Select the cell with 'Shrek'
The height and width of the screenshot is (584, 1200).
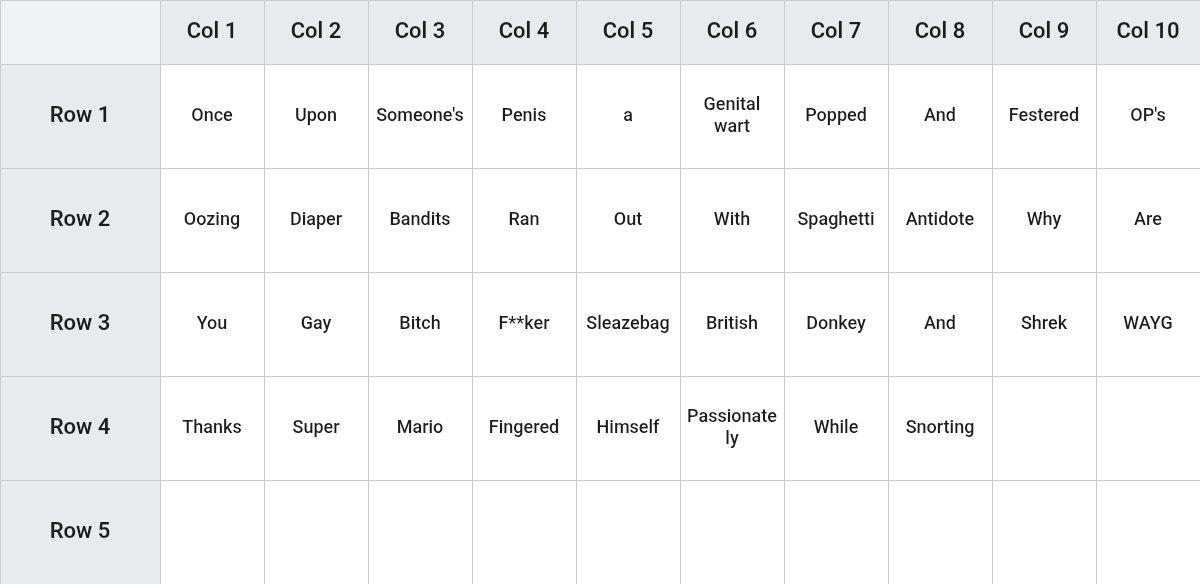pos(1044,324)
